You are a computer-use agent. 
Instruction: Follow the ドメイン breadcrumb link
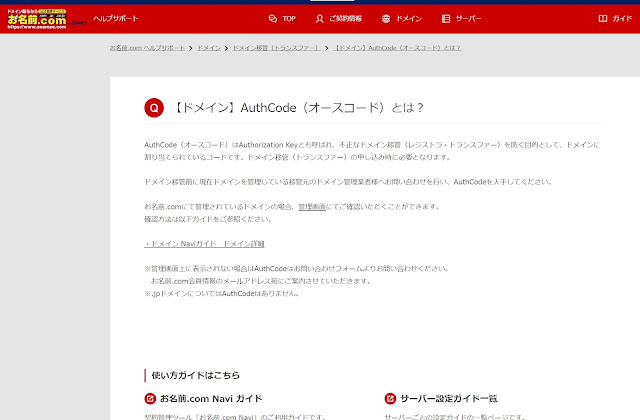coord(209,48)
